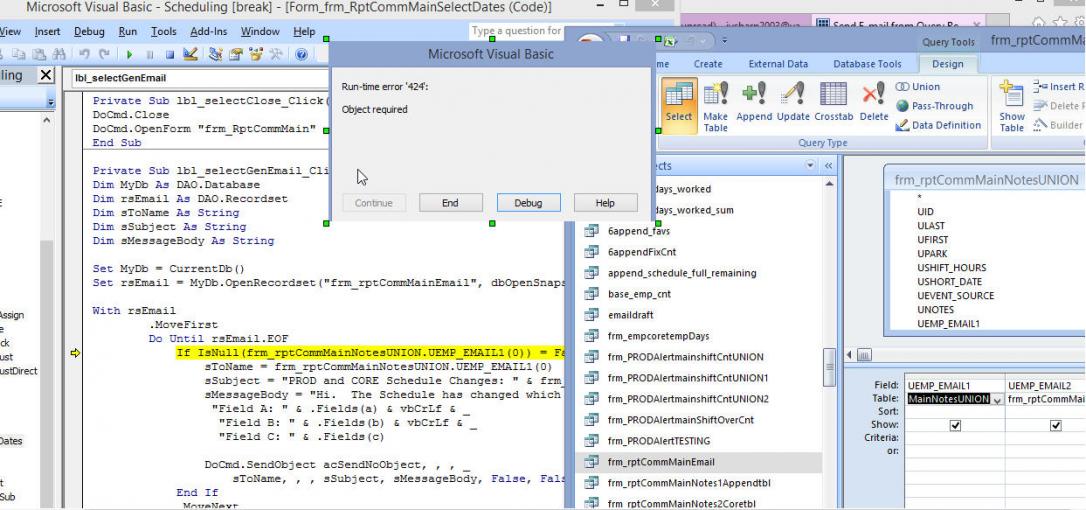Click the Append query icon
The width and height of the screenshot is (1086, 510).
click(754, 103)
